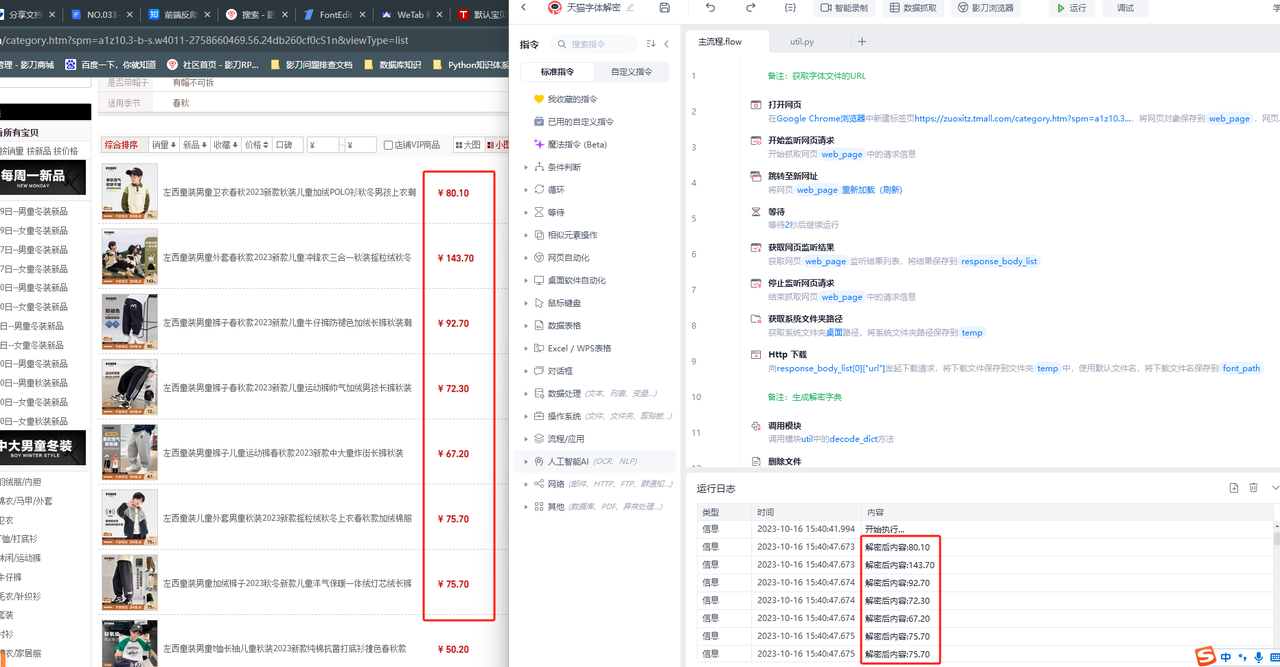This screenshot has height=667, width=1280.
Task: Switch to 标准指令 segment
Action: point(558,72)
